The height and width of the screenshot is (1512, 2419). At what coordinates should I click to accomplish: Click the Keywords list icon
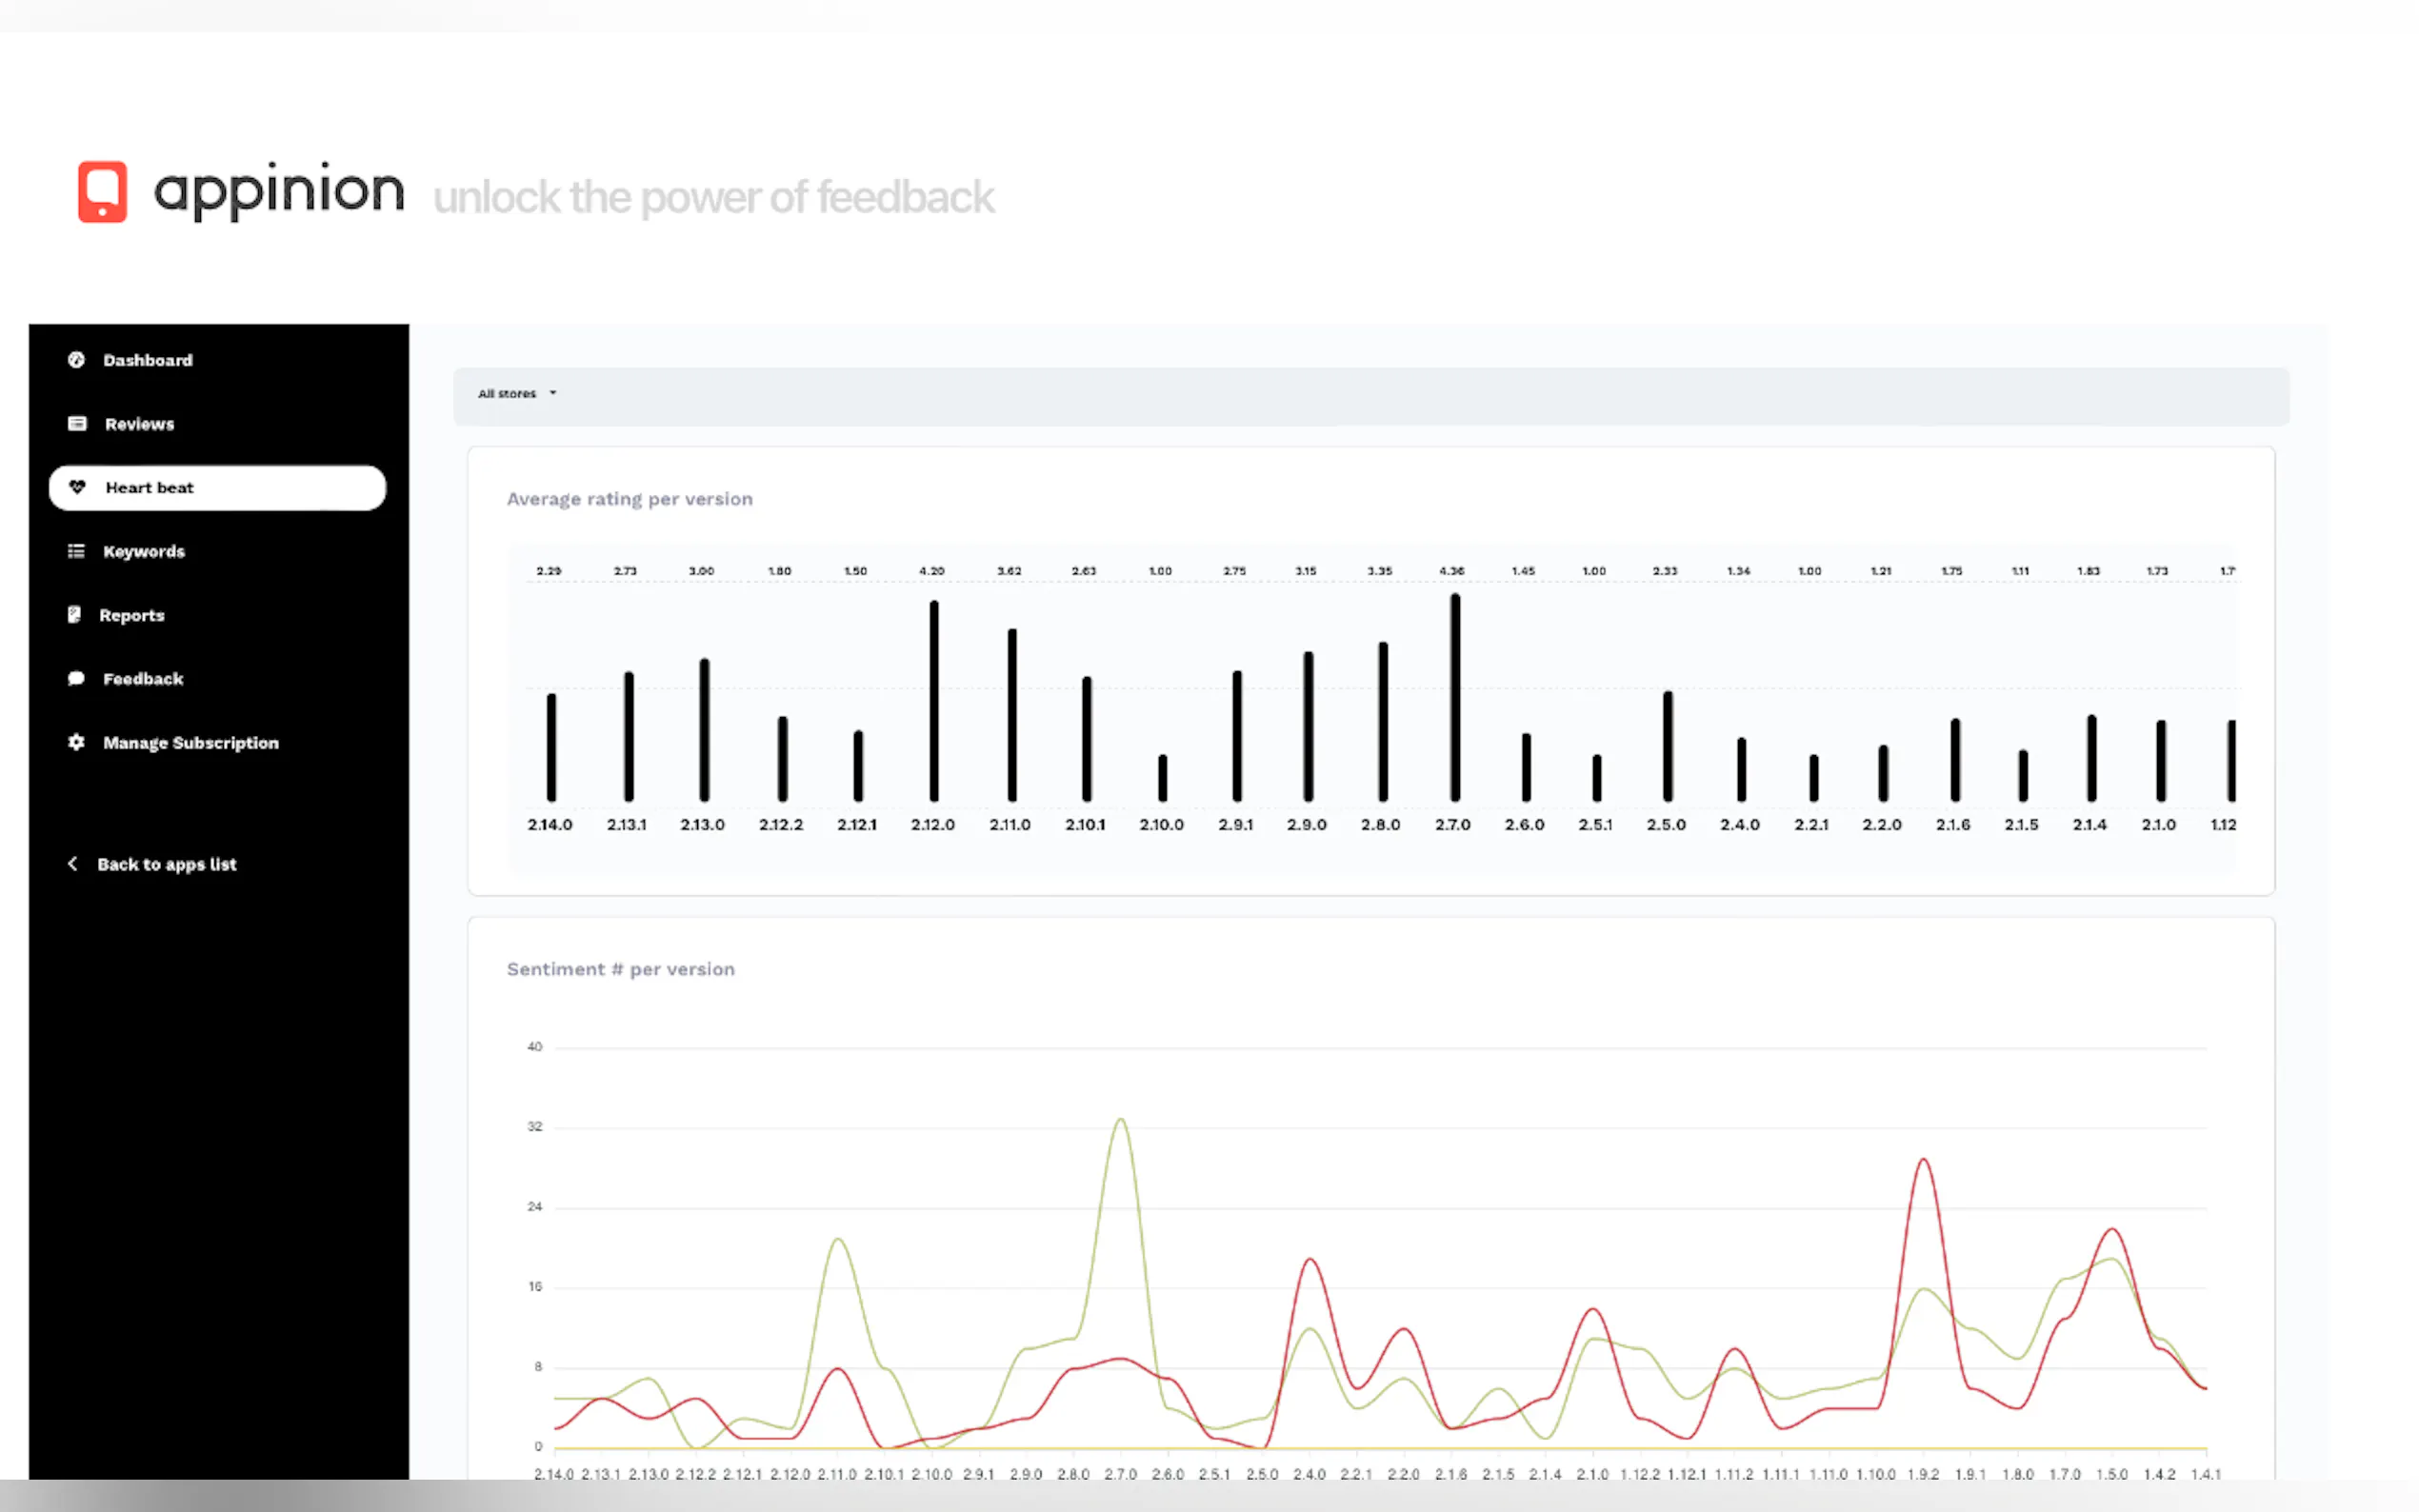[76, 551]
